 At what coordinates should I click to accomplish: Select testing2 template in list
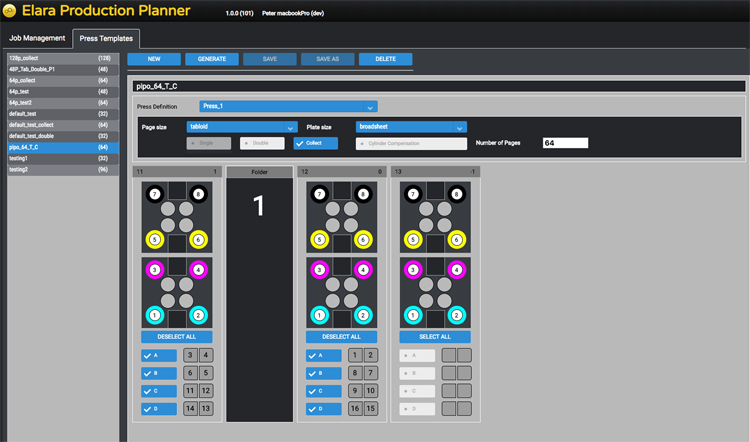[x=63, y=170]
